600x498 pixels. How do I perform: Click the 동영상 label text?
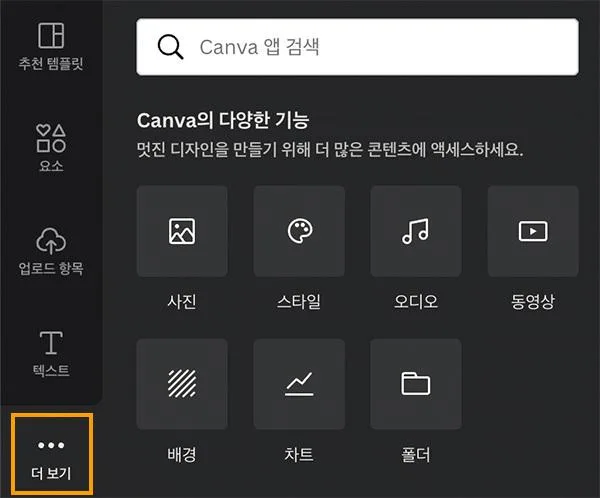533,302
